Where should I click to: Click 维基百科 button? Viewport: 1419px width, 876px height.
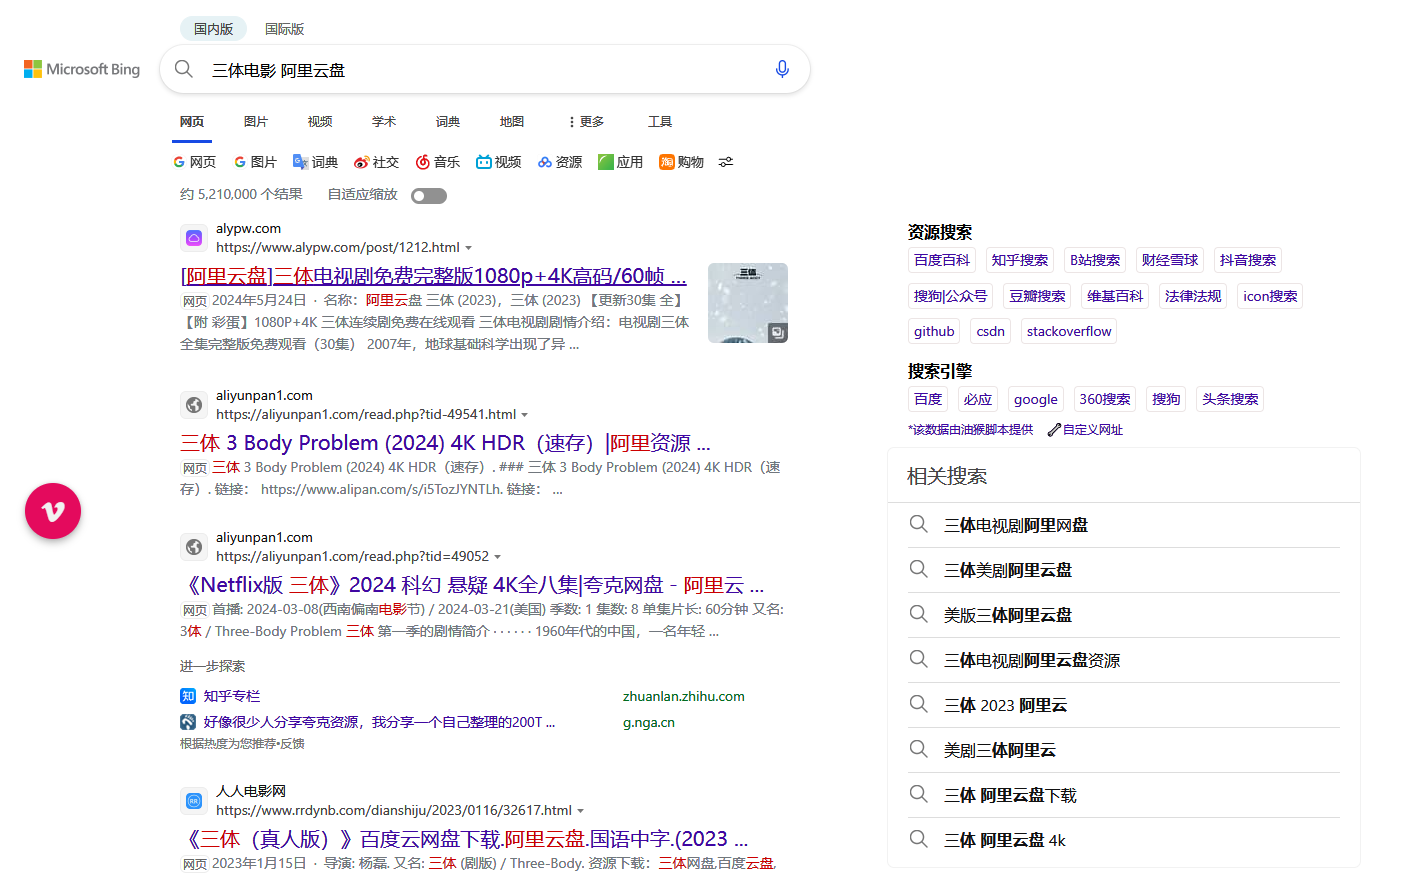[x=1115, y=296]
